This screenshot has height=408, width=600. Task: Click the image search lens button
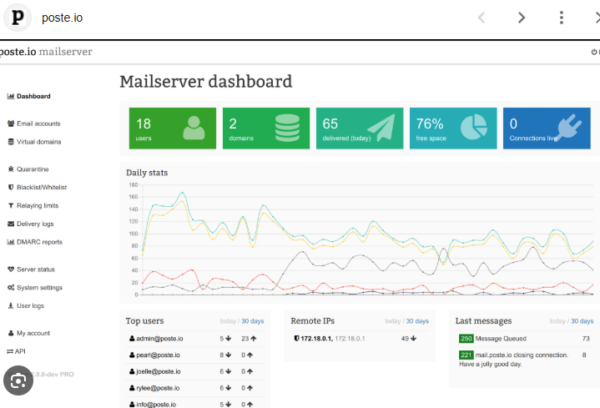coord(18,380)
